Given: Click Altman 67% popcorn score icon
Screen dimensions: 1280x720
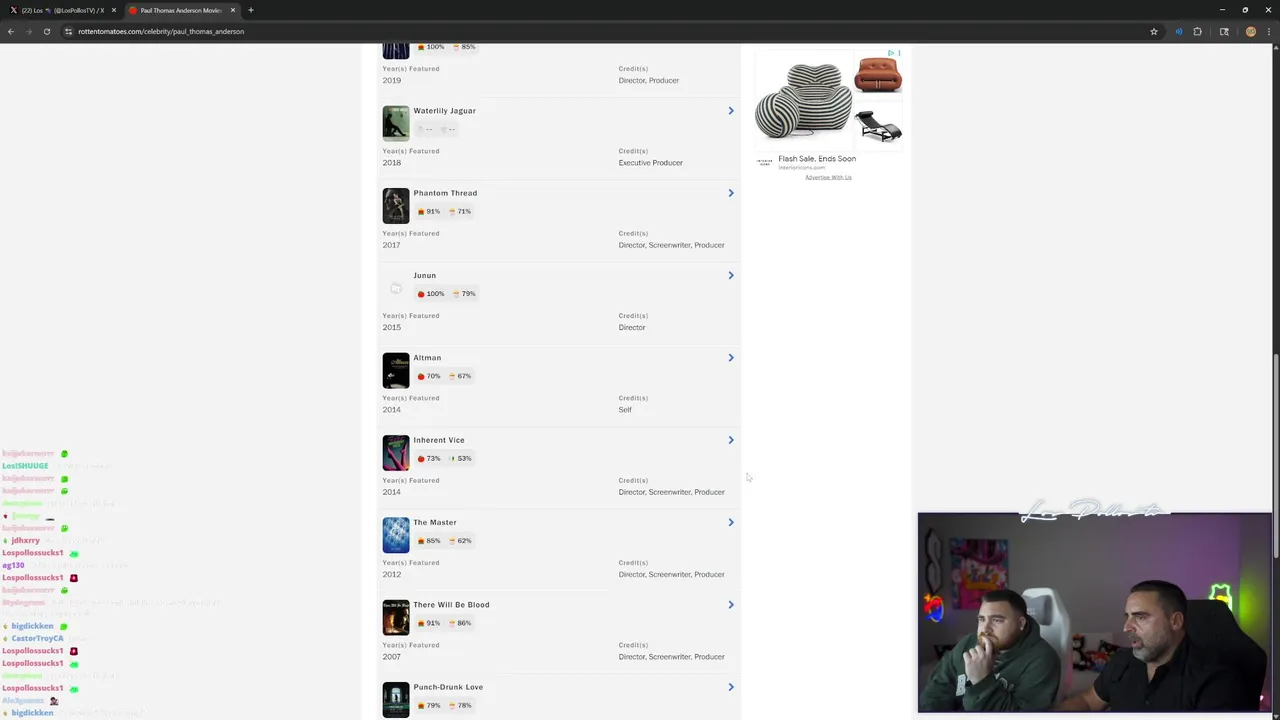Looking at the screenshot, I should [452, 376].
